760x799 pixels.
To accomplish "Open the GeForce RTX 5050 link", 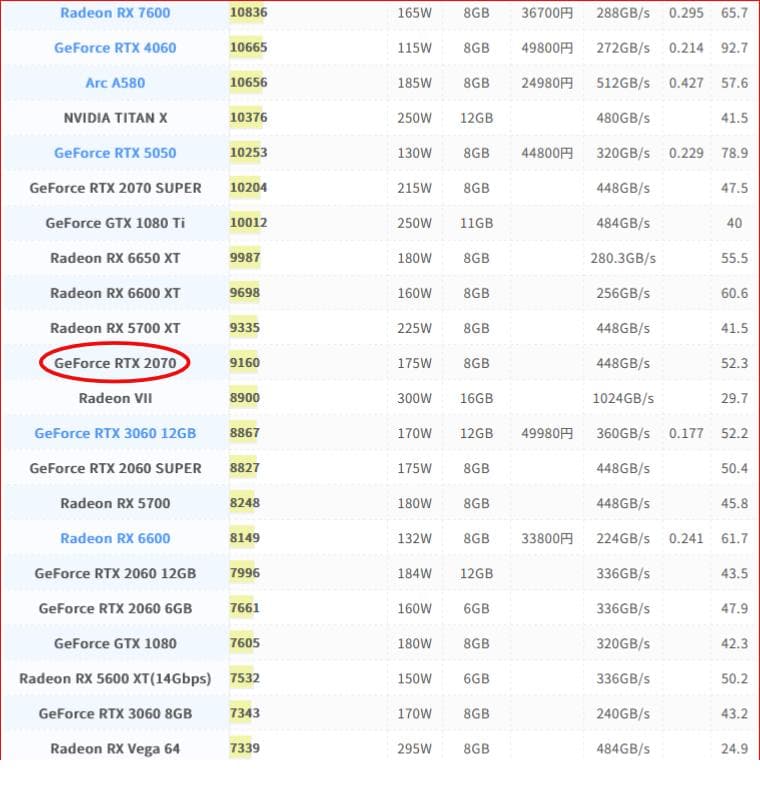I will point(115,153).
